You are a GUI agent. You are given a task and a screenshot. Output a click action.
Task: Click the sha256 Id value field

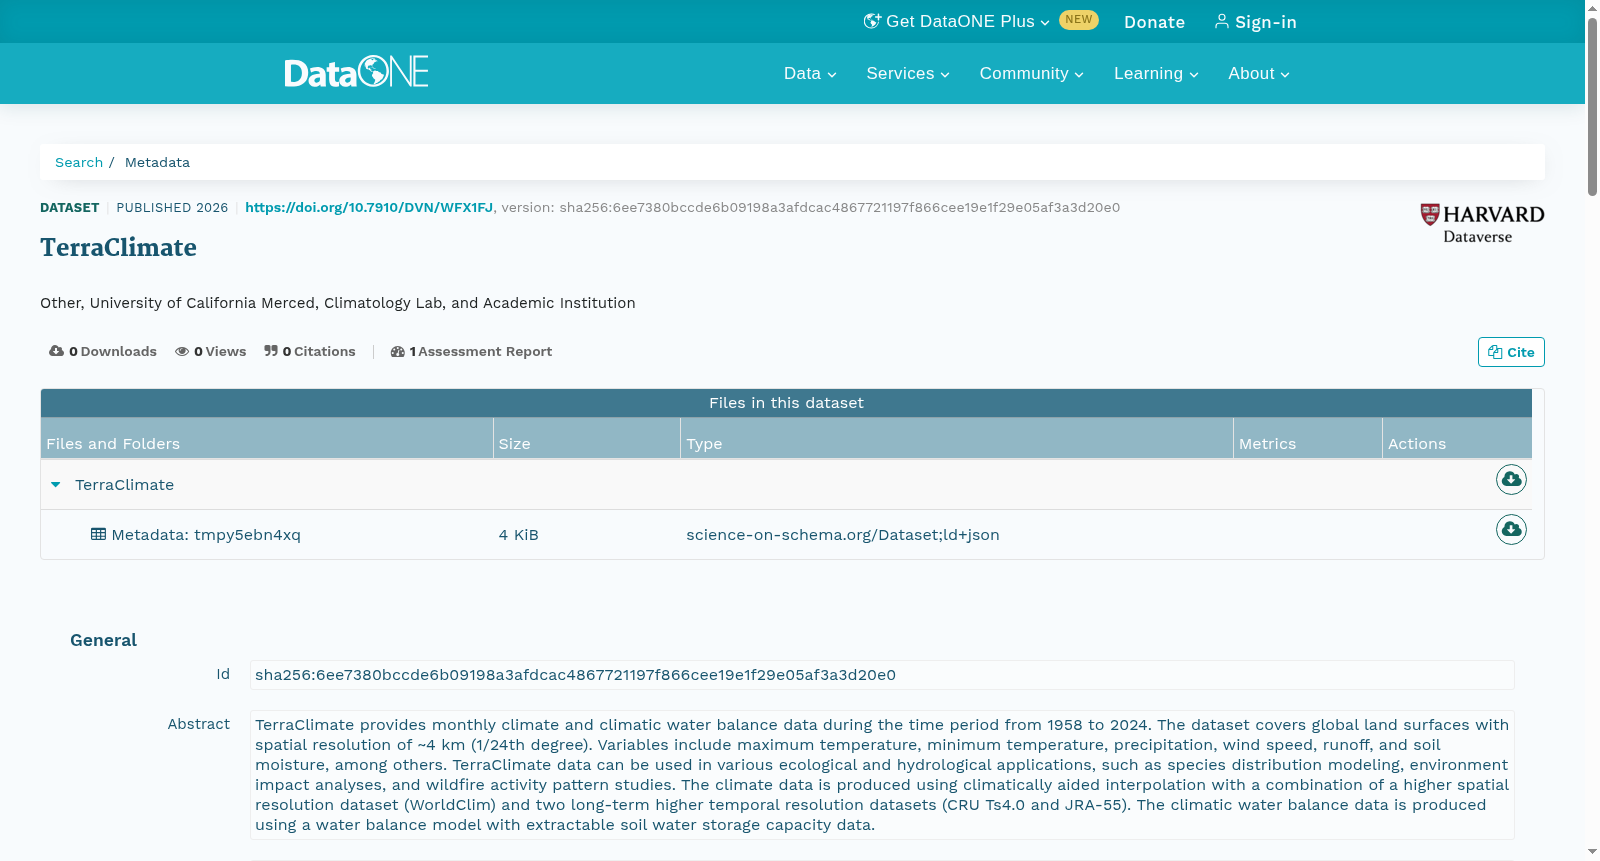(x=882, y=675)
